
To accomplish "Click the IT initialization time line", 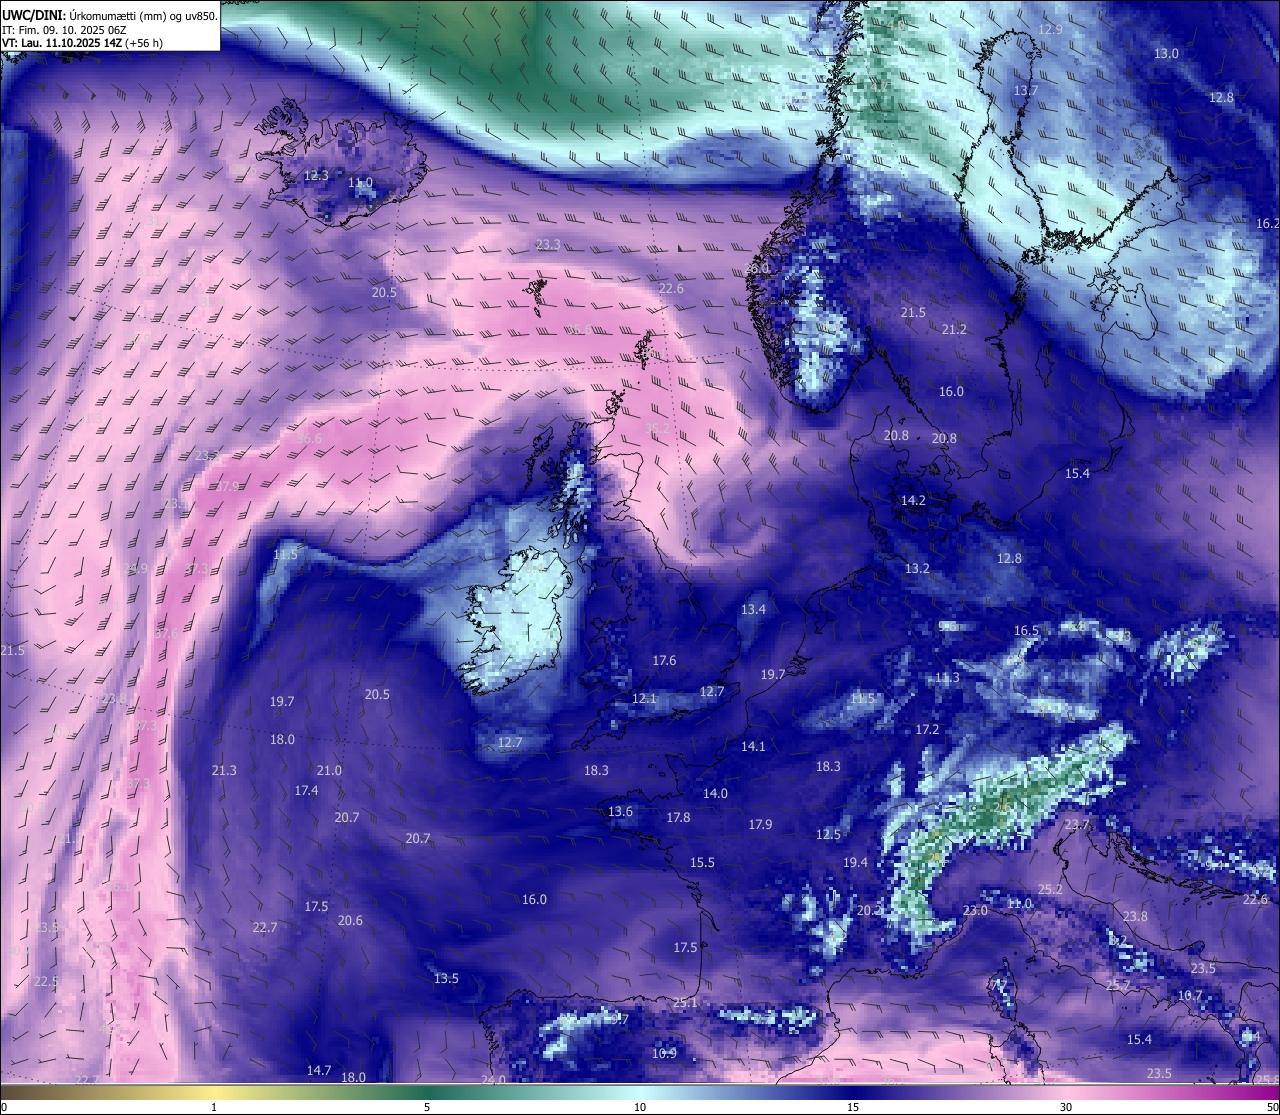I will pyautogui.click(x=64, y=30).
